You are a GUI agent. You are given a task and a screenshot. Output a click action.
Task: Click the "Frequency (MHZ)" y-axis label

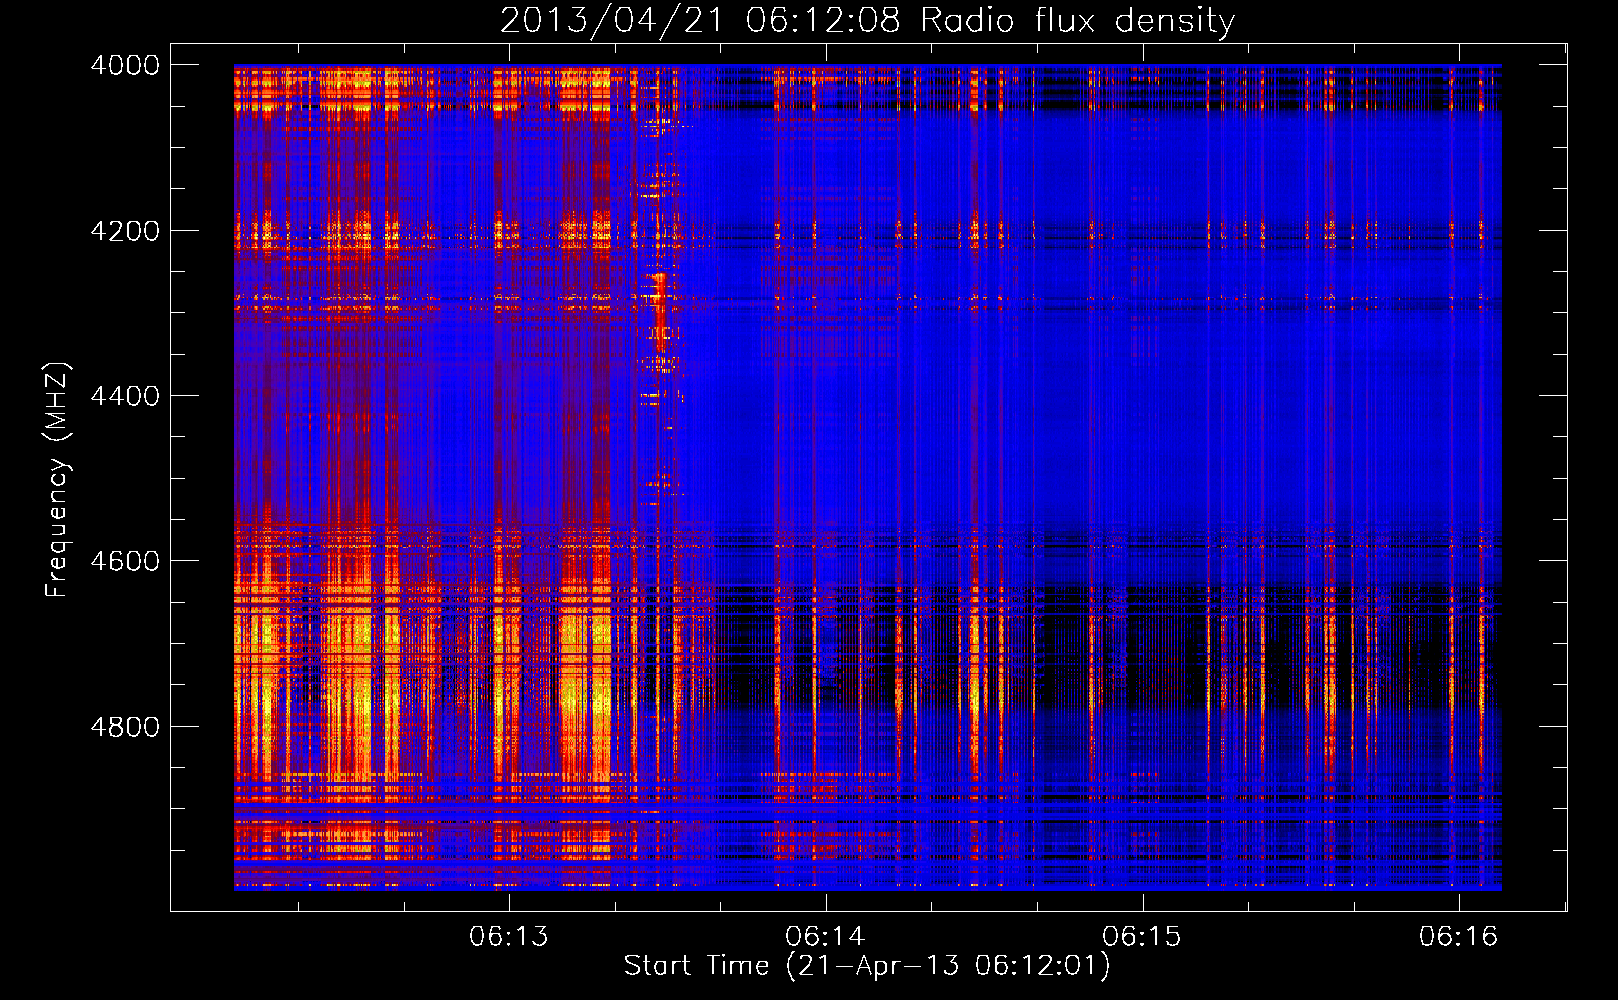[58, 480]
